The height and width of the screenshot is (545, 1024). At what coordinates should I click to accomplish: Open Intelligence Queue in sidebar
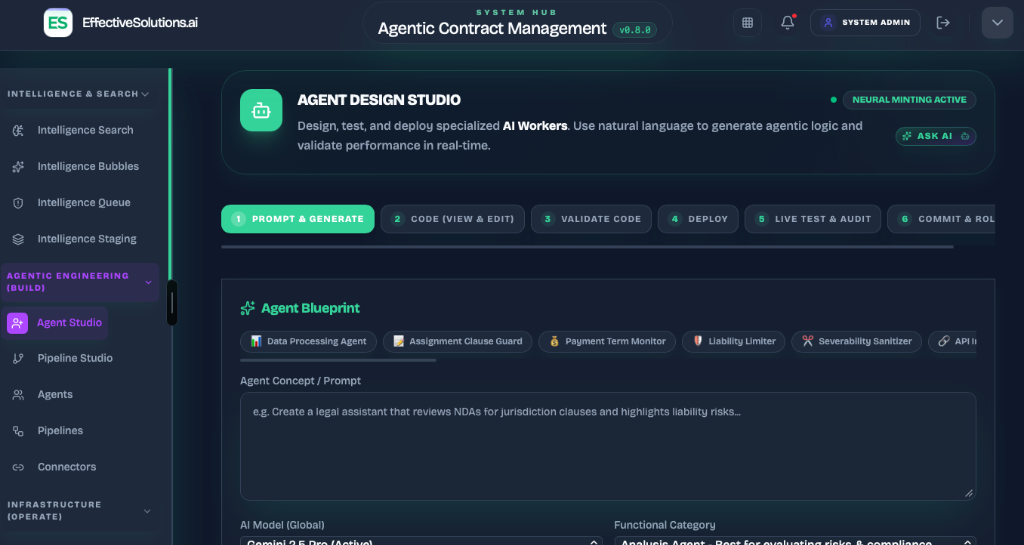pos(85,203)
